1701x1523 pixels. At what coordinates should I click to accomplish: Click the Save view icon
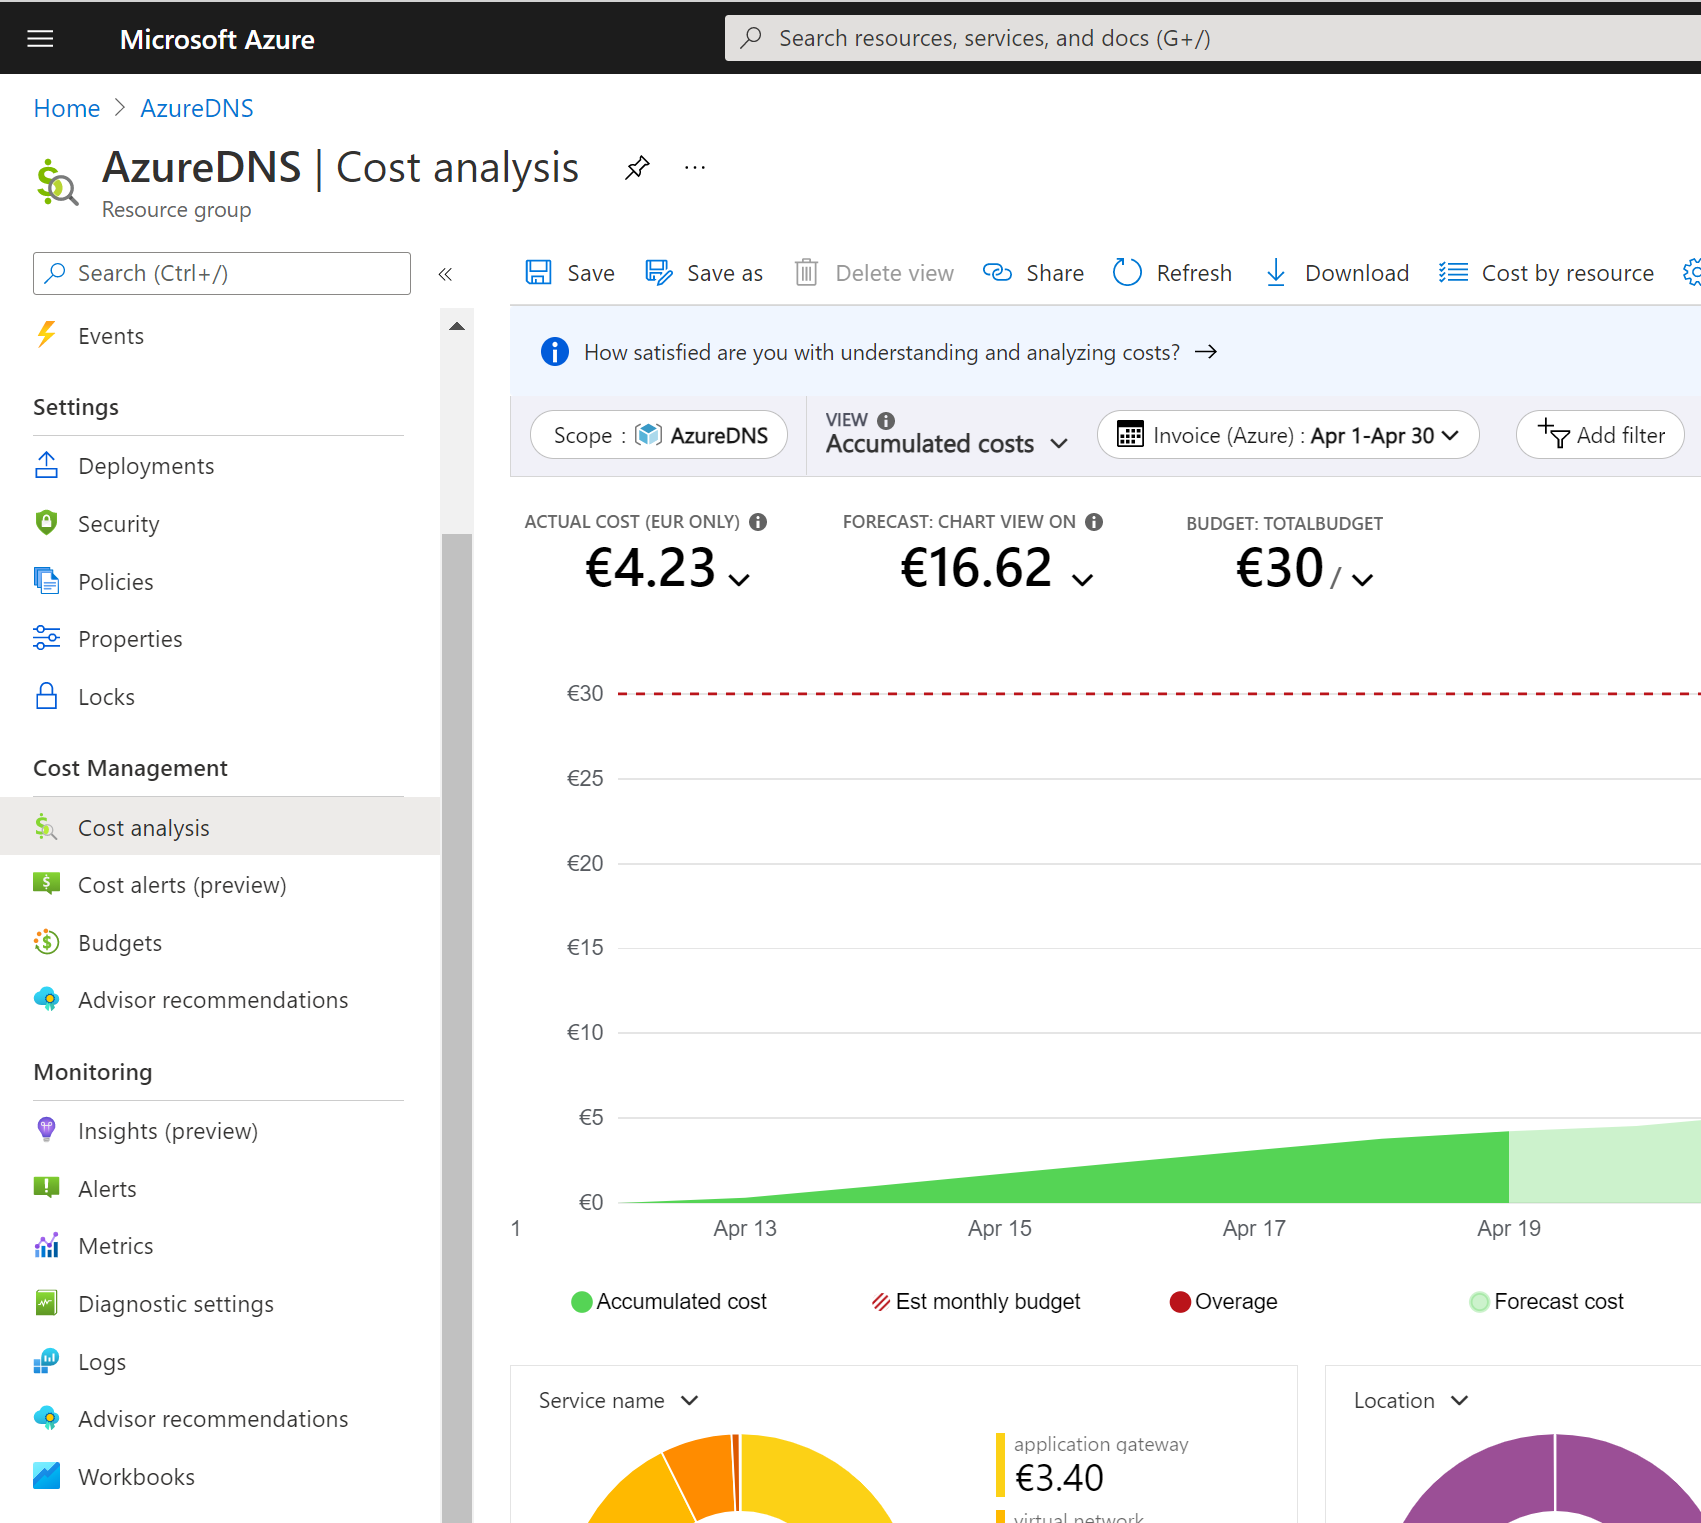click(539, 273)
